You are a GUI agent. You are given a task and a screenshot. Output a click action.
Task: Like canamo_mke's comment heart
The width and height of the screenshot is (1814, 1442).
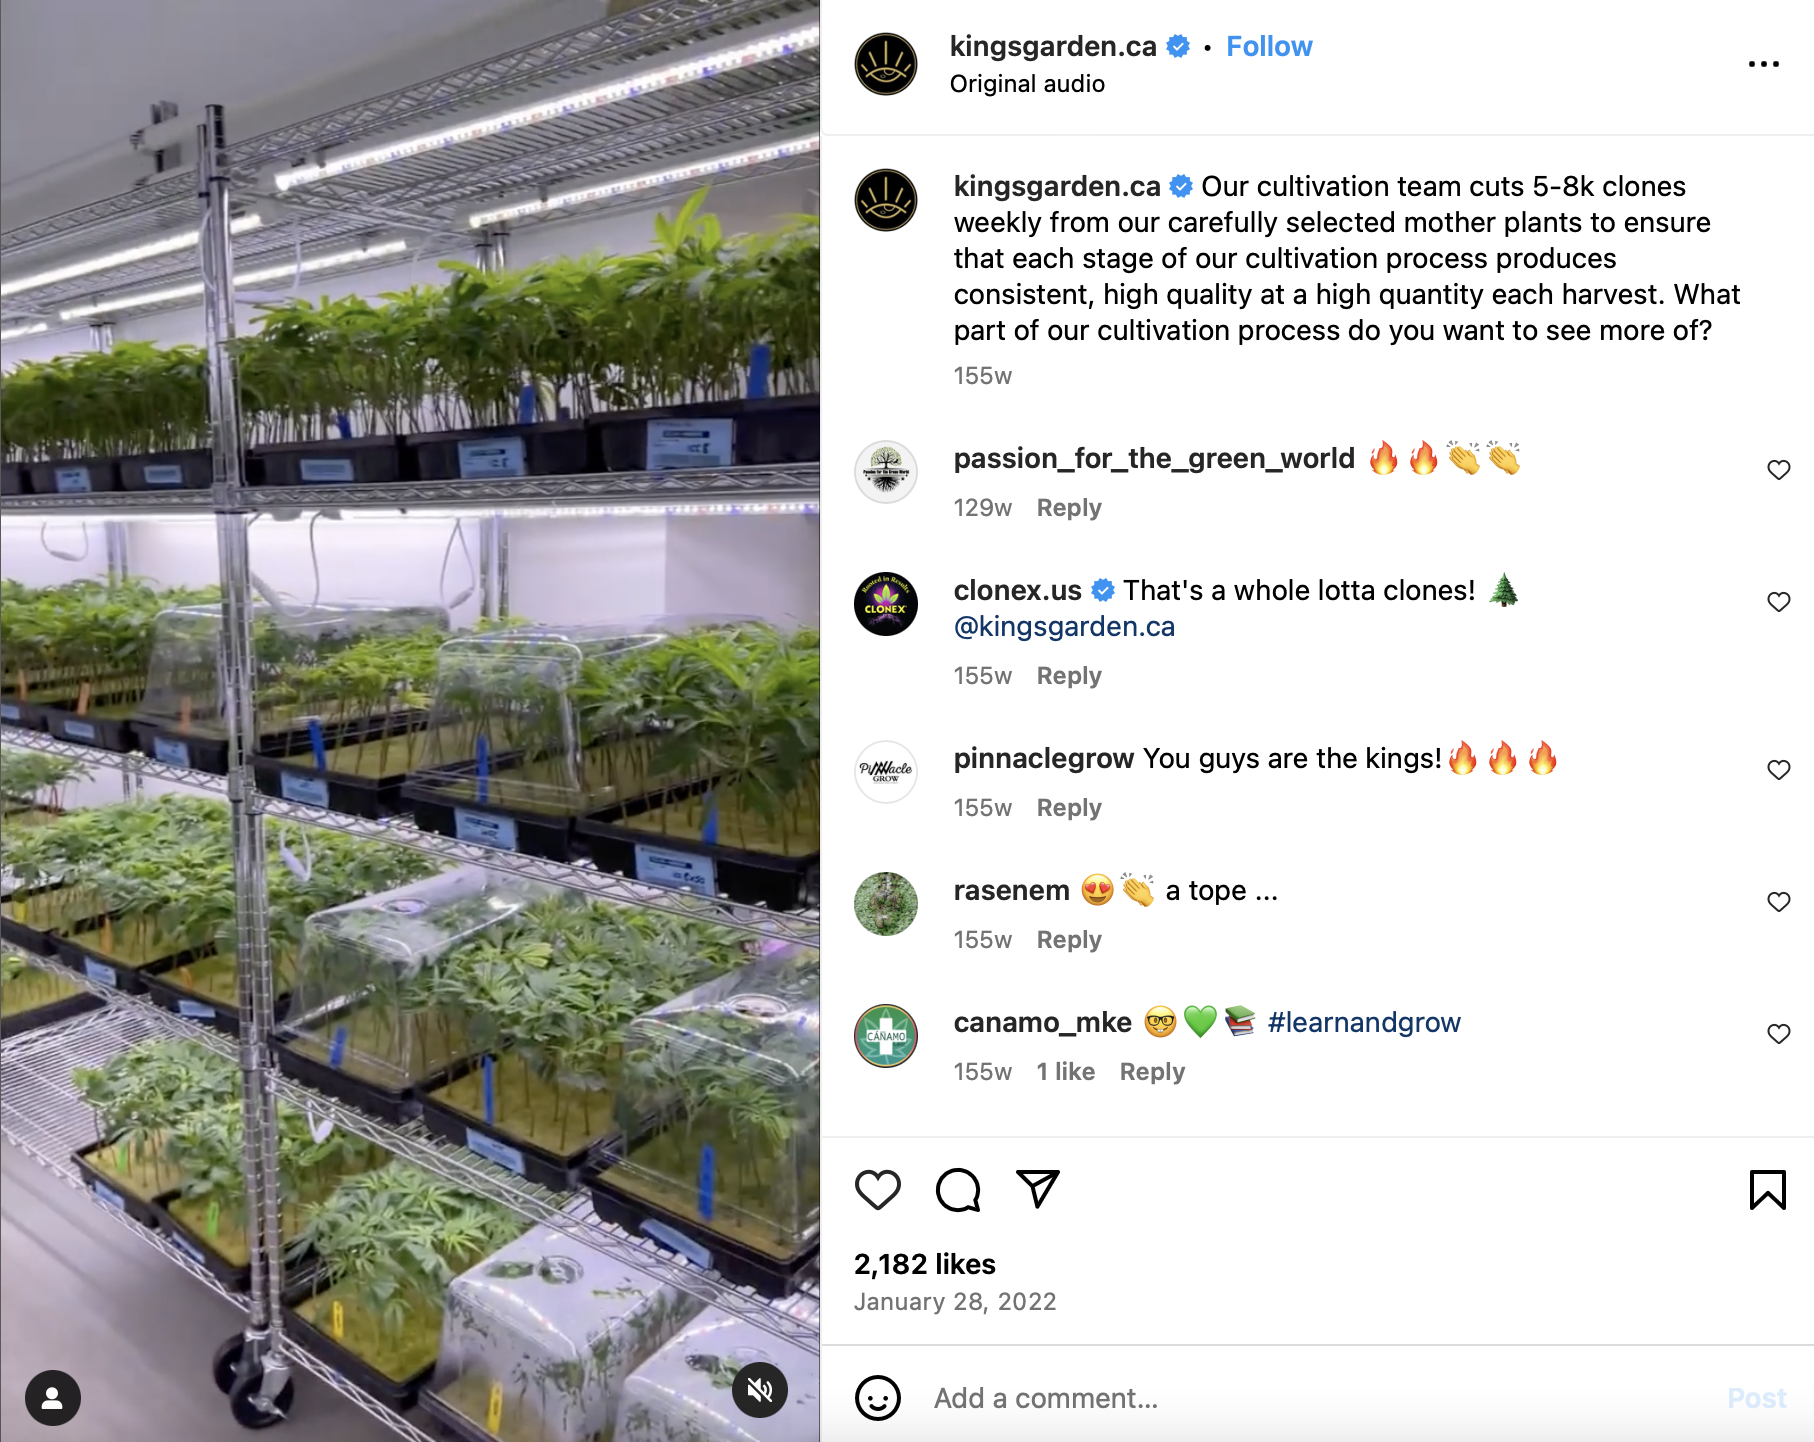pyautogui.click(x=1779, y=1034)
